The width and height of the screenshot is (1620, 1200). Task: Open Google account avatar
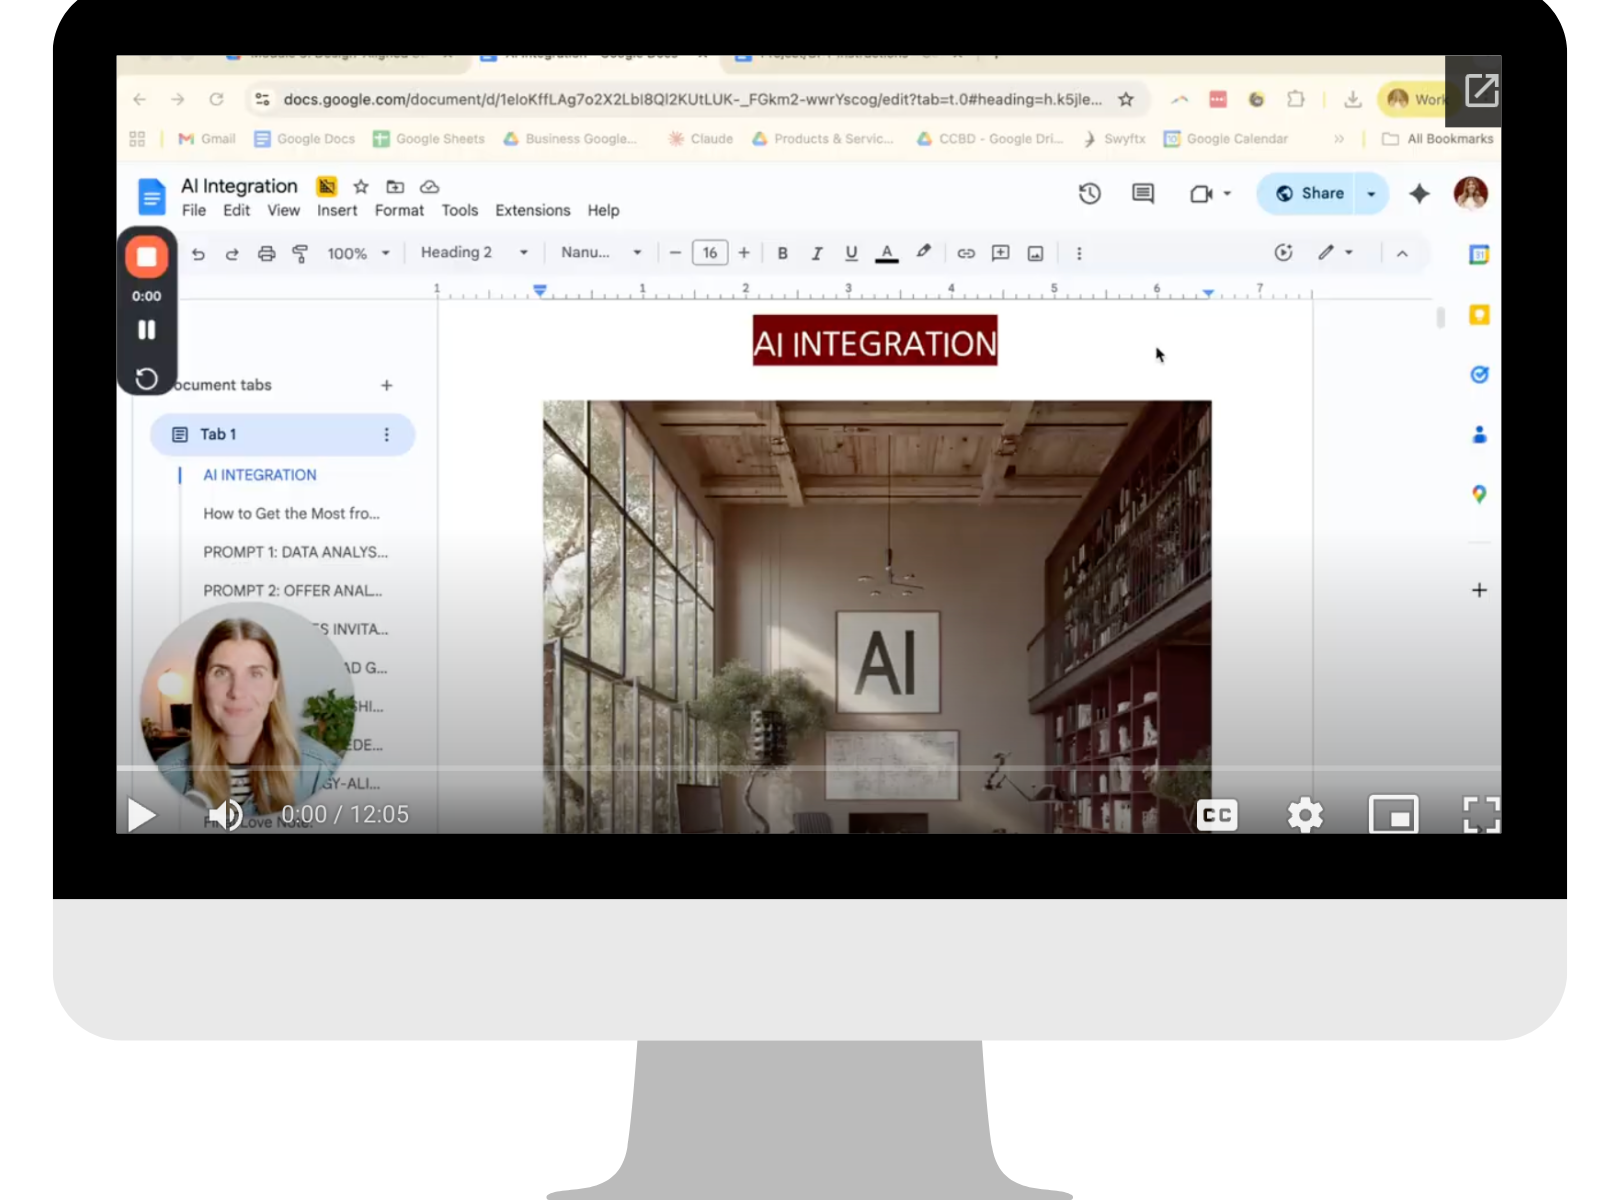point(1471,194)
